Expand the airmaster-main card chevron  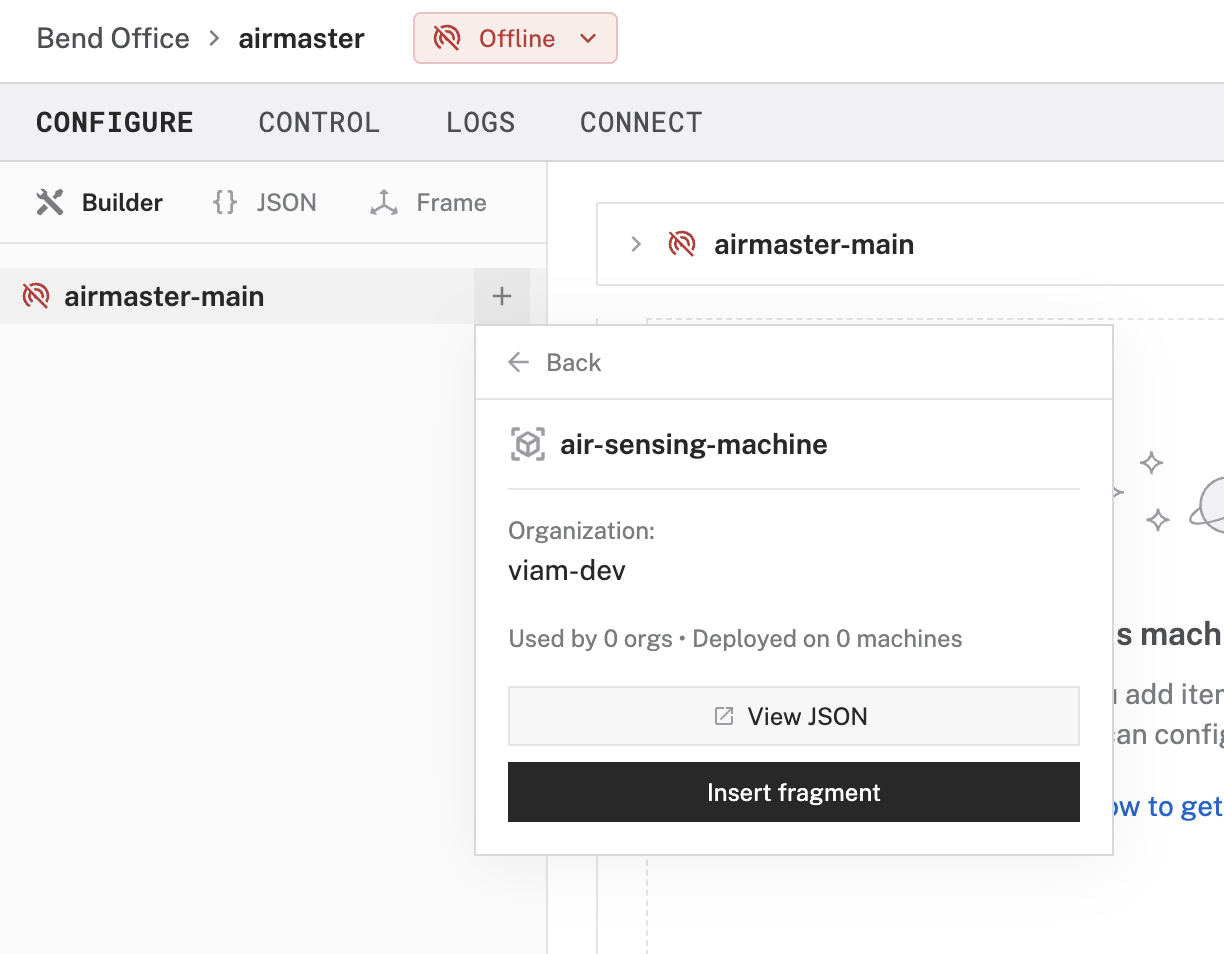[x=636, y=244]
